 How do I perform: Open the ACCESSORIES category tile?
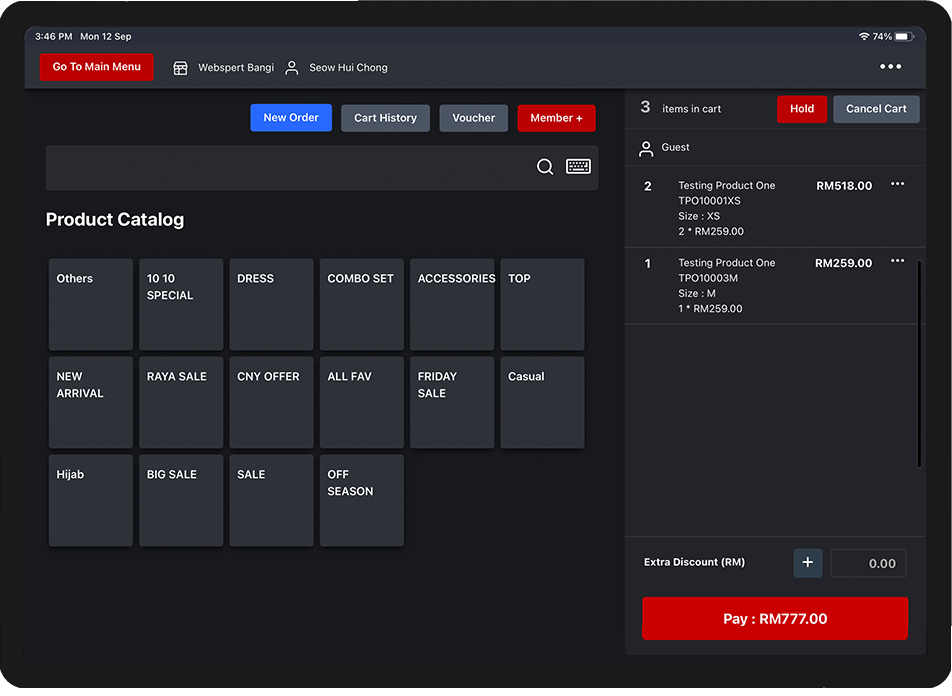point(452,304)
